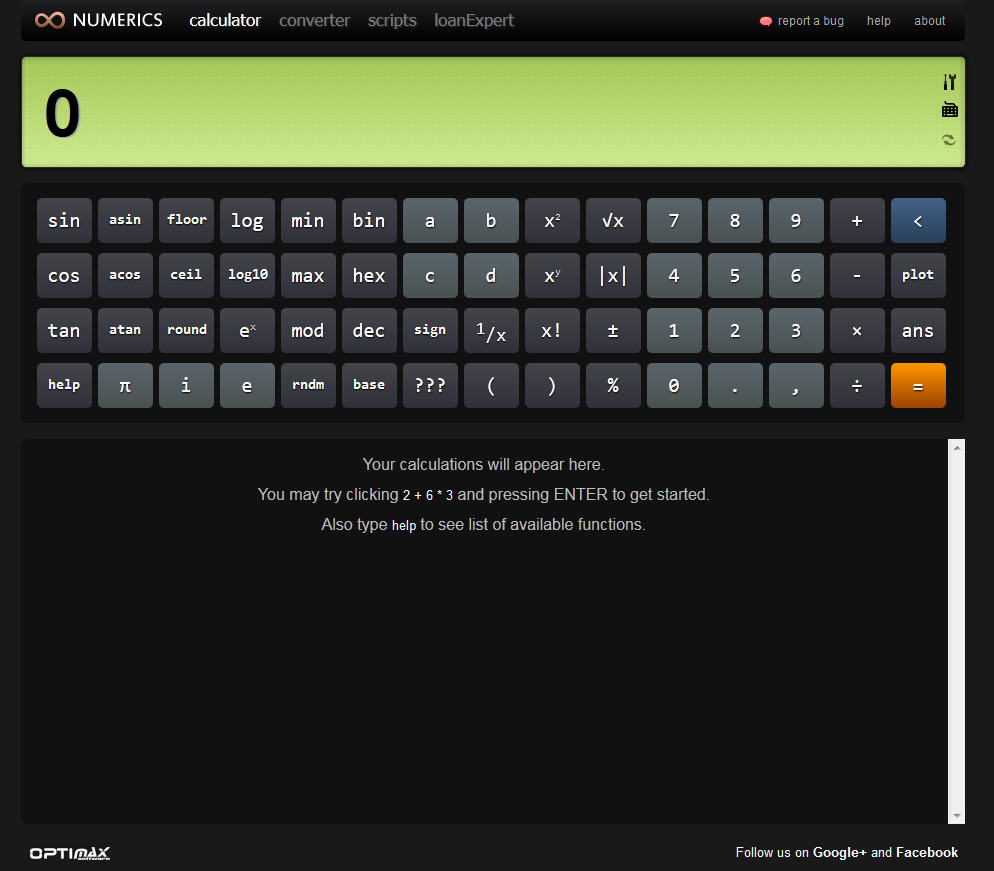This screenshot has height=871, width=994.
Task: Select the plot key
Action: 918,275
